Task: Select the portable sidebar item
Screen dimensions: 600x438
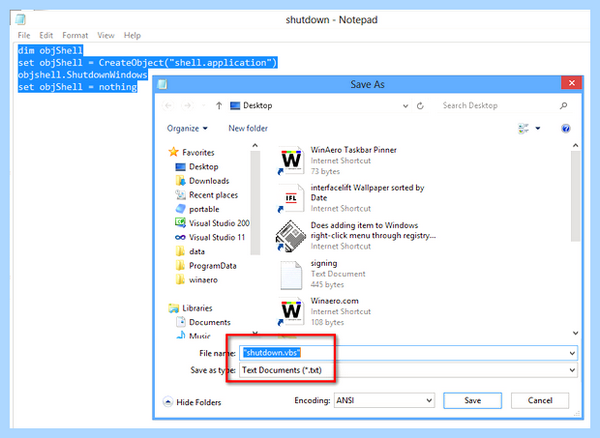Action: point(197,209)
